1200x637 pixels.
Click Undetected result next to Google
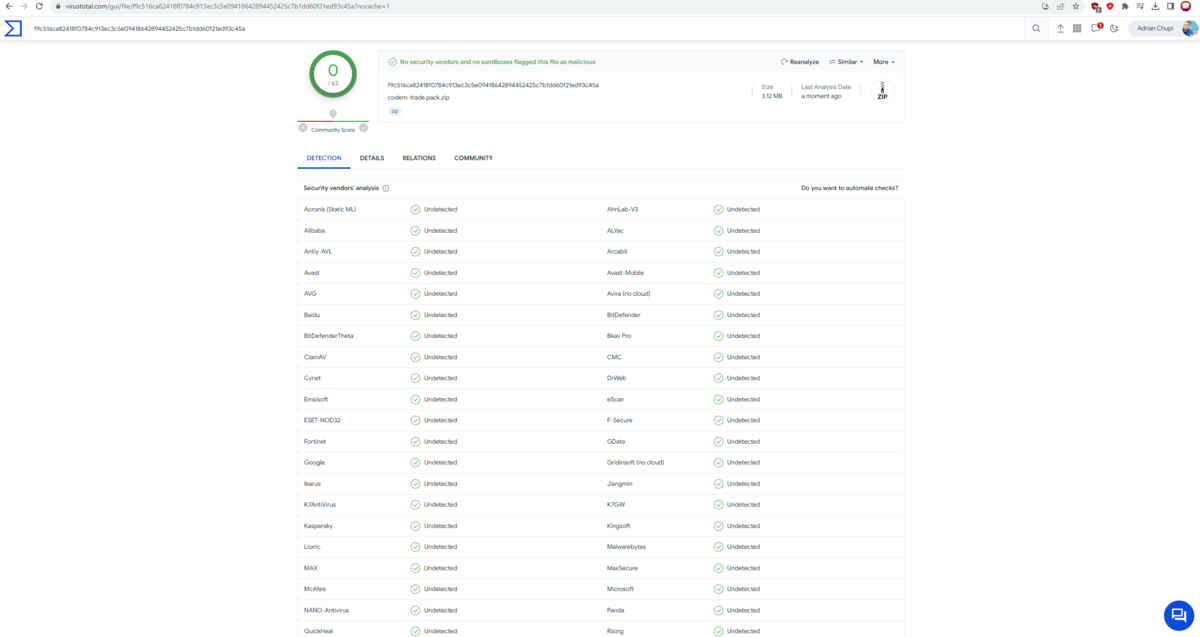[x=440, y=463]
